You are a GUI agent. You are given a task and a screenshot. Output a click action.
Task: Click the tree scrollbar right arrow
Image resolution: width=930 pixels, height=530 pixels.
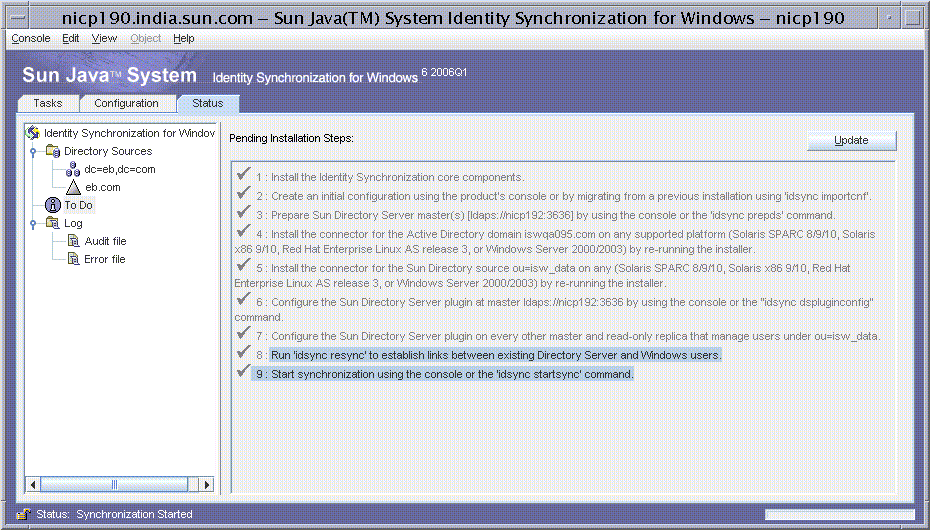206,484
